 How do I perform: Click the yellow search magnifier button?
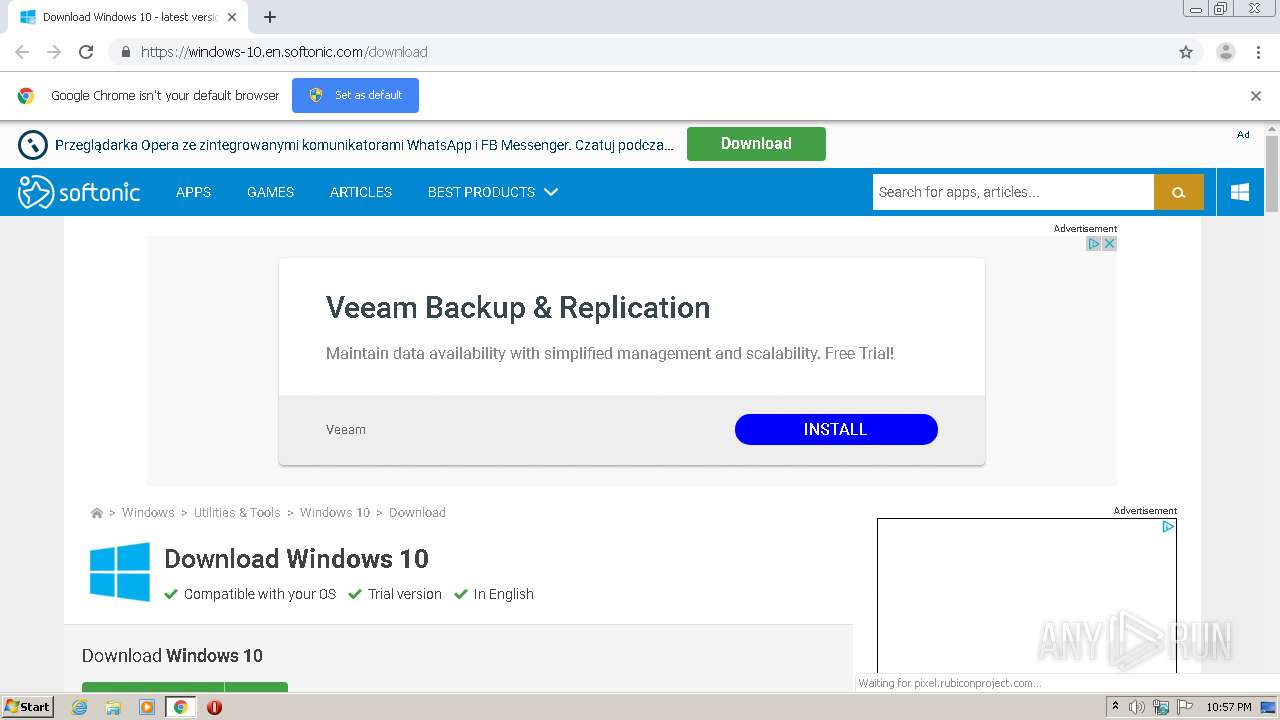(1179, 192)
